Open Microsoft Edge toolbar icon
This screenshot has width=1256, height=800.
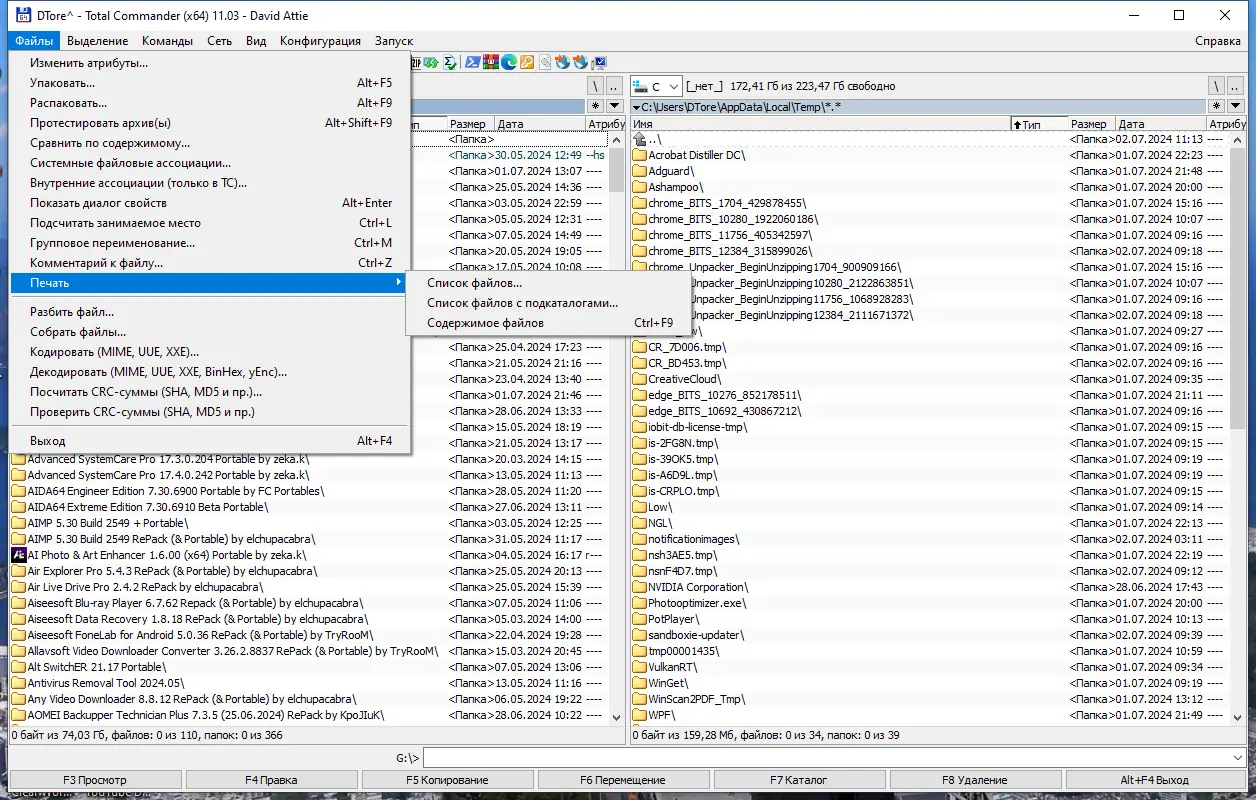(x=509, y=62)
